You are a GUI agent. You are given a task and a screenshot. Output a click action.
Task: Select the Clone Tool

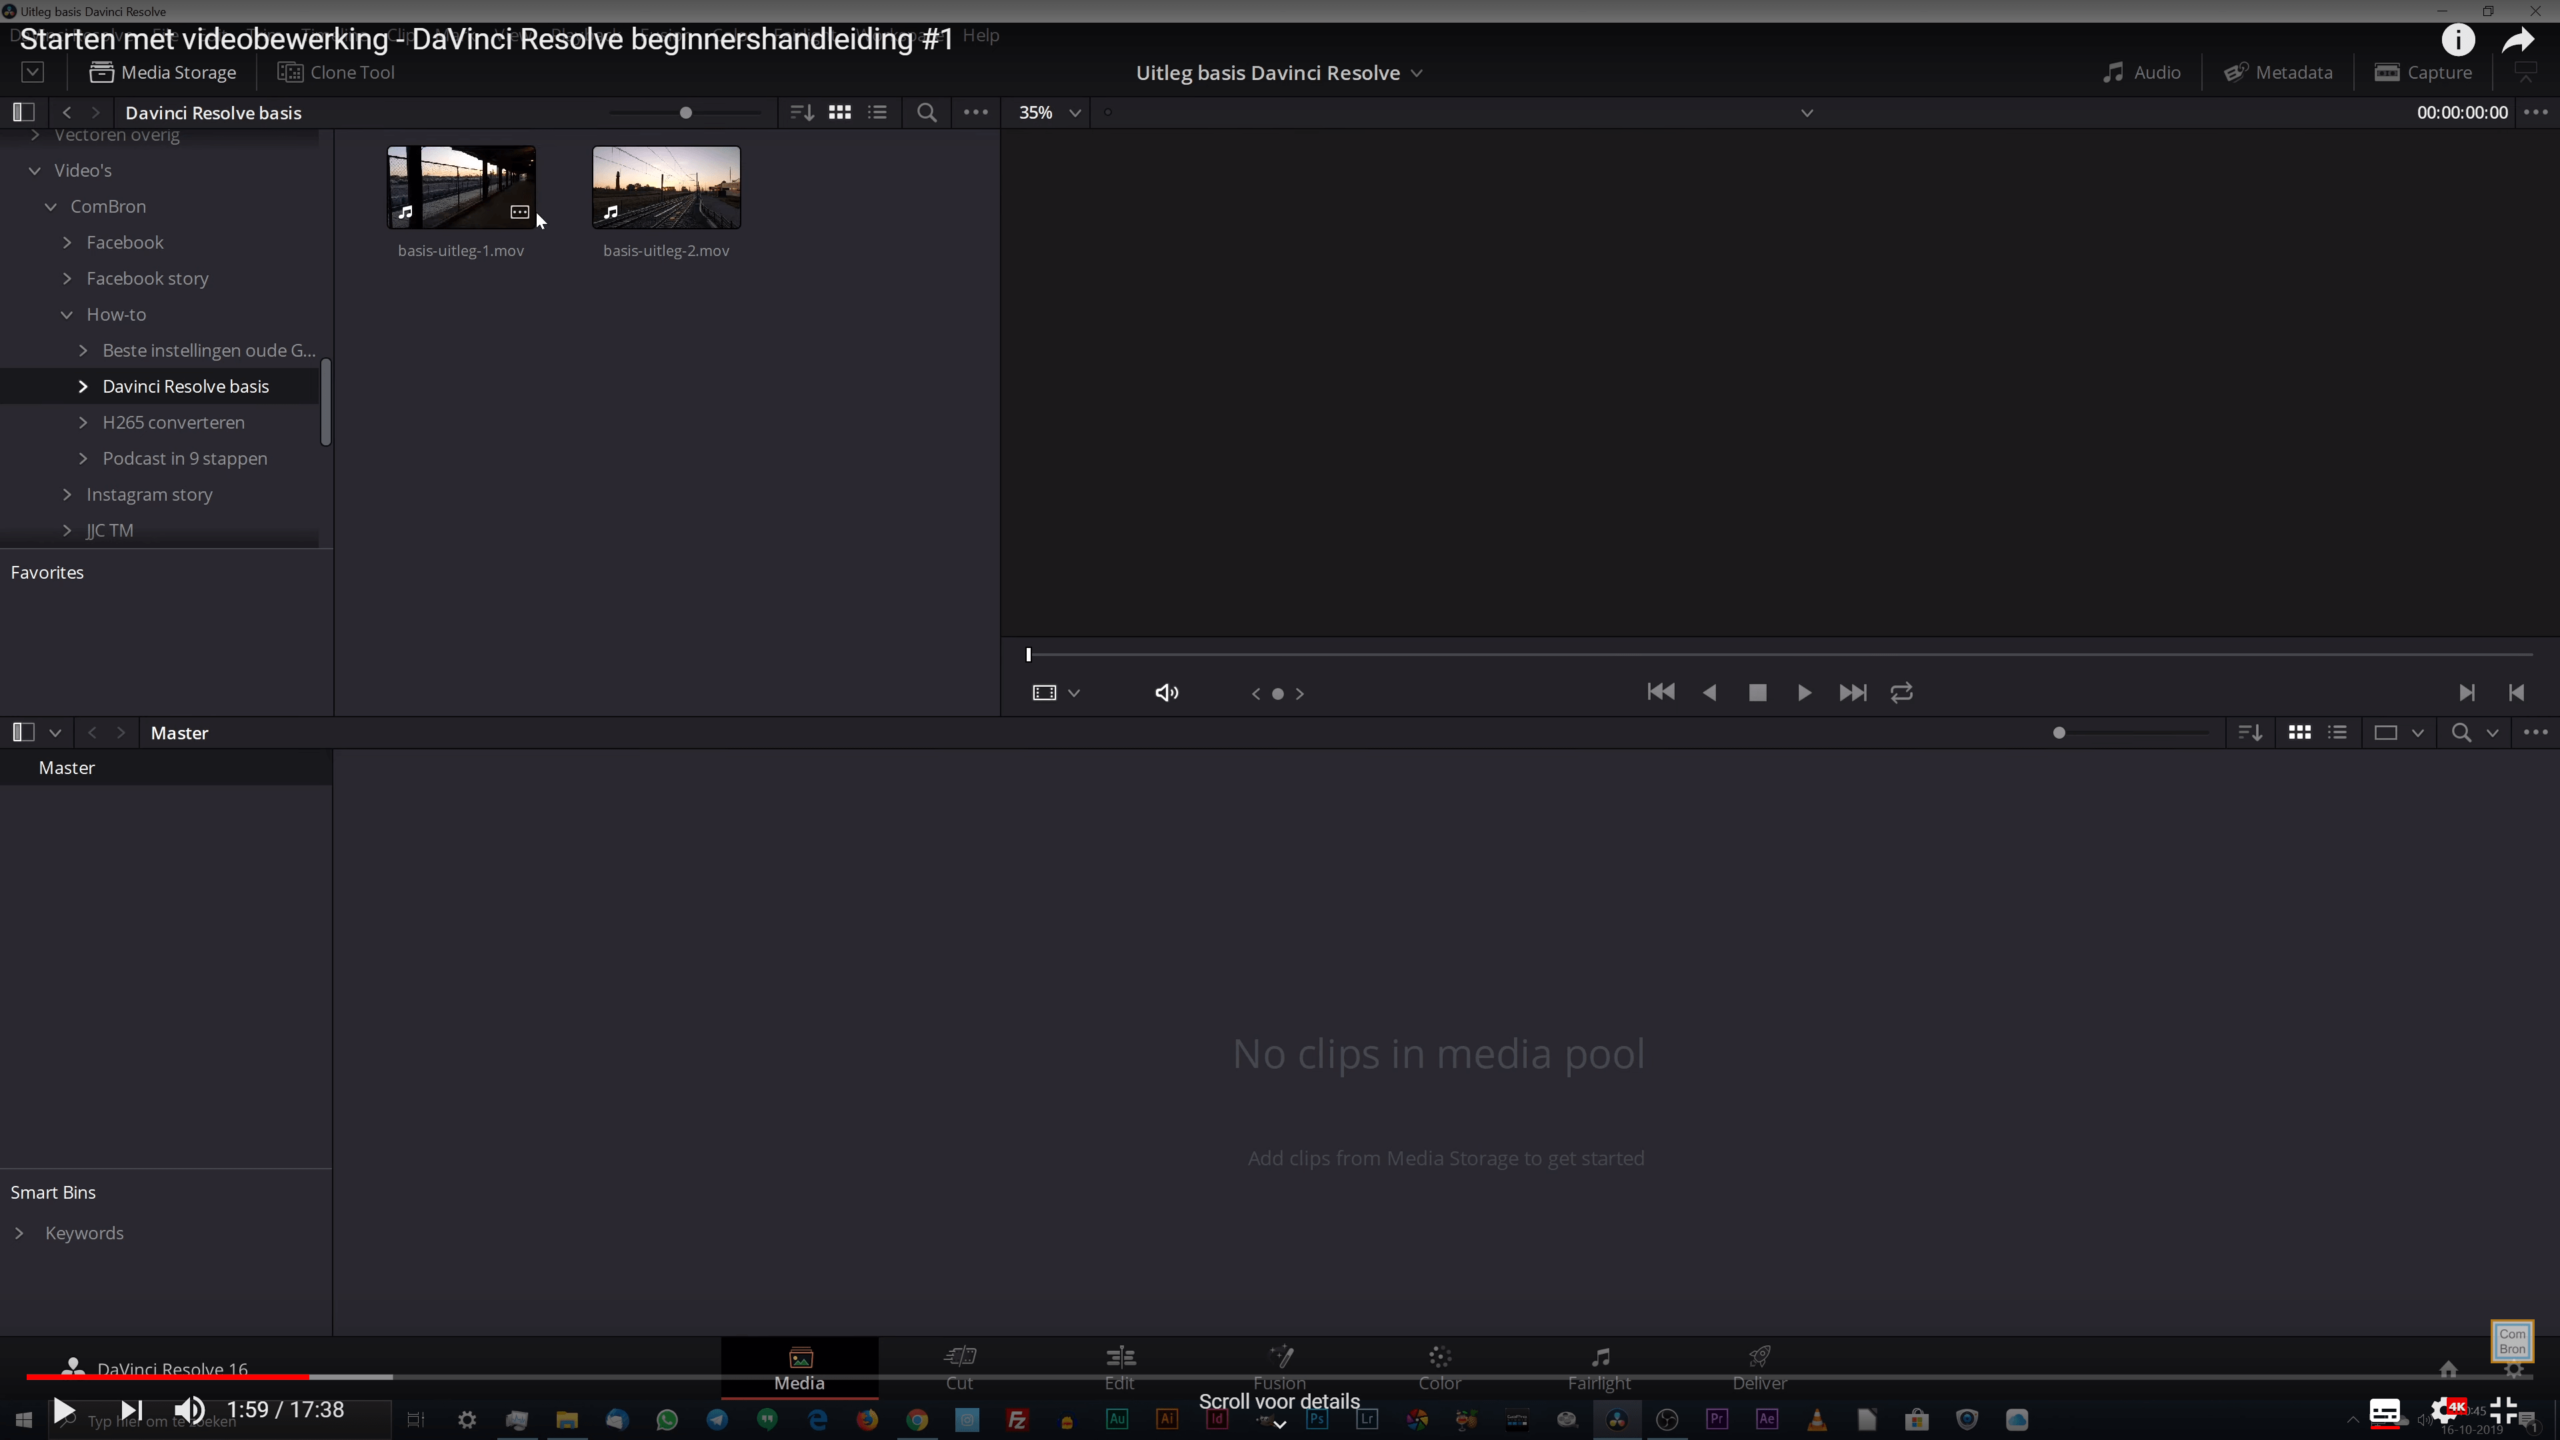point(335,72)
